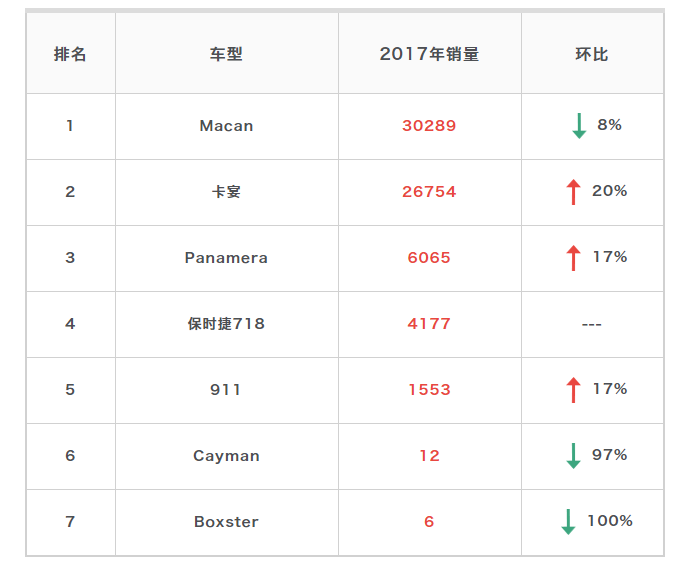Select the sales value 6065
The width and height of the screenshot is (681, 565).
click(x=429, y=258)
